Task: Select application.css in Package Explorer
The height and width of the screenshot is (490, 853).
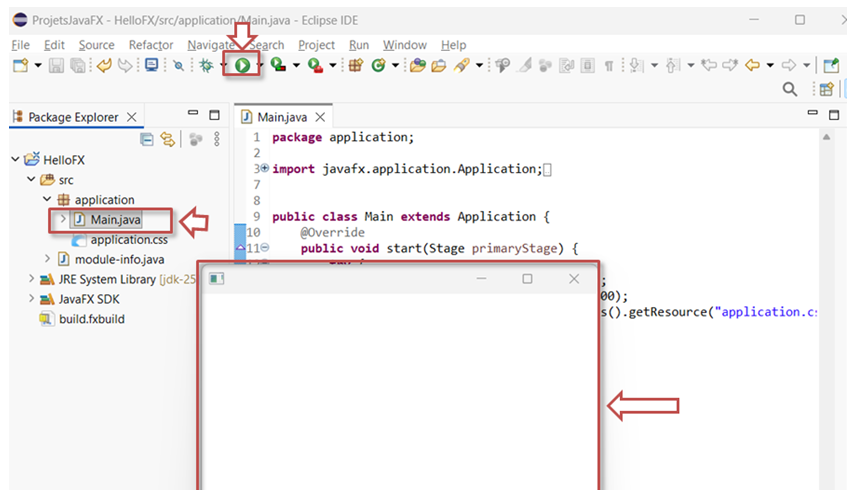Action: 128,240
